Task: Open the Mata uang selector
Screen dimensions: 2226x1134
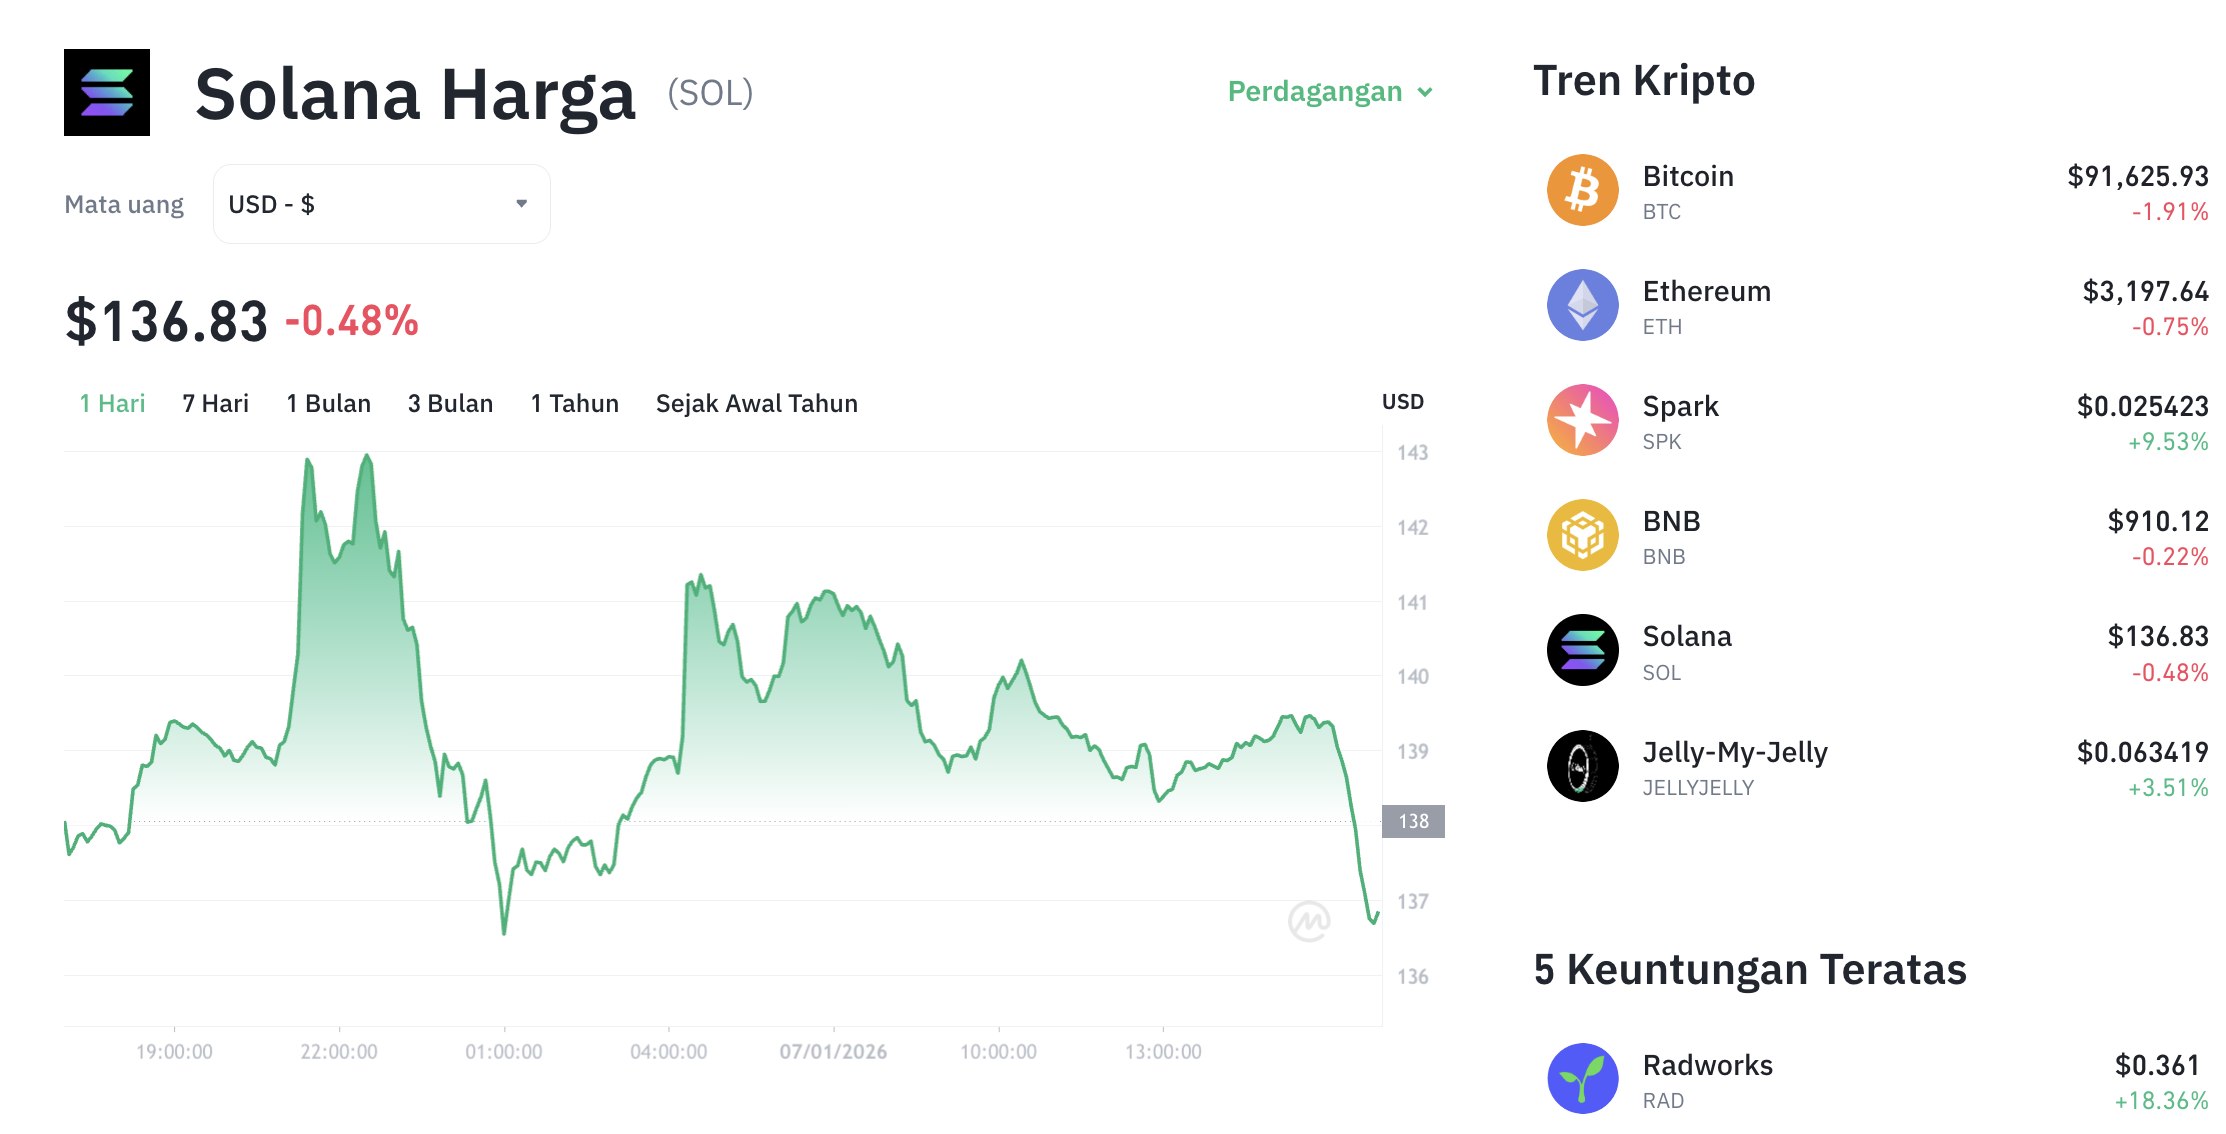Action: point(124,204)
